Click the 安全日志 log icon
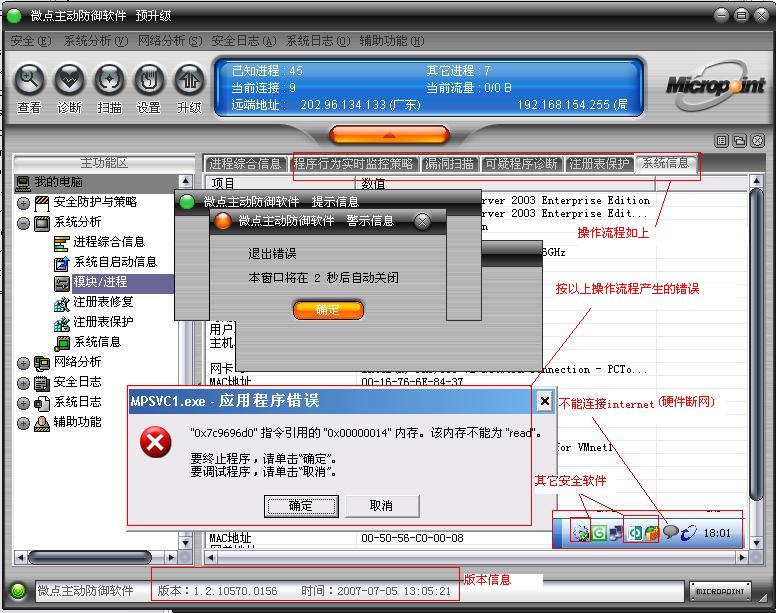Viewport: 776px width, 613px height. tap(42, 383)
